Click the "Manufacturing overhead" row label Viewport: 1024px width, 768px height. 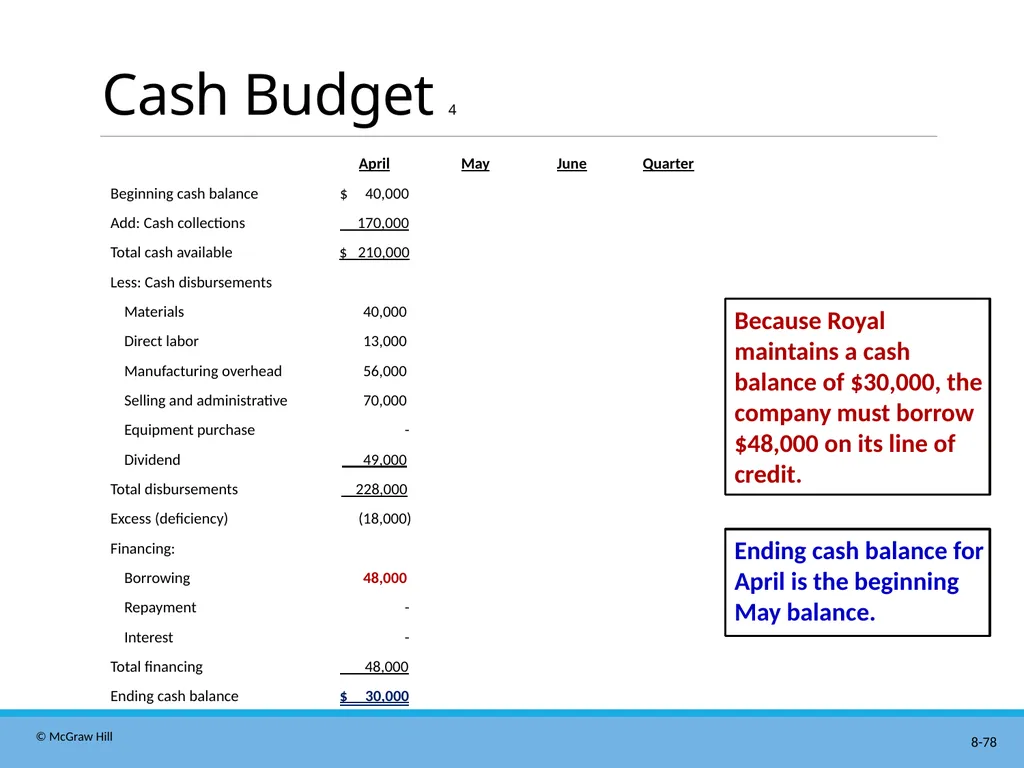203,371
